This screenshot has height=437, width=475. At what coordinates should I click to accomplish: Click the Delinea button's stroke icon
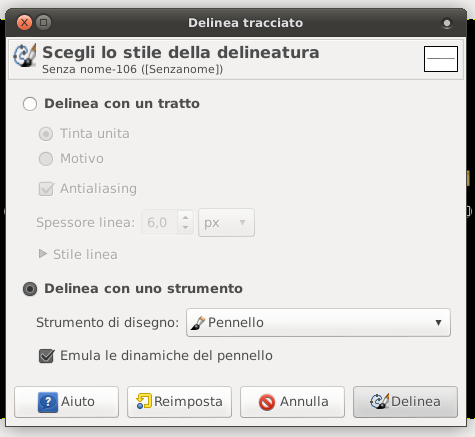pyautogui.click(x=379, y=401)
